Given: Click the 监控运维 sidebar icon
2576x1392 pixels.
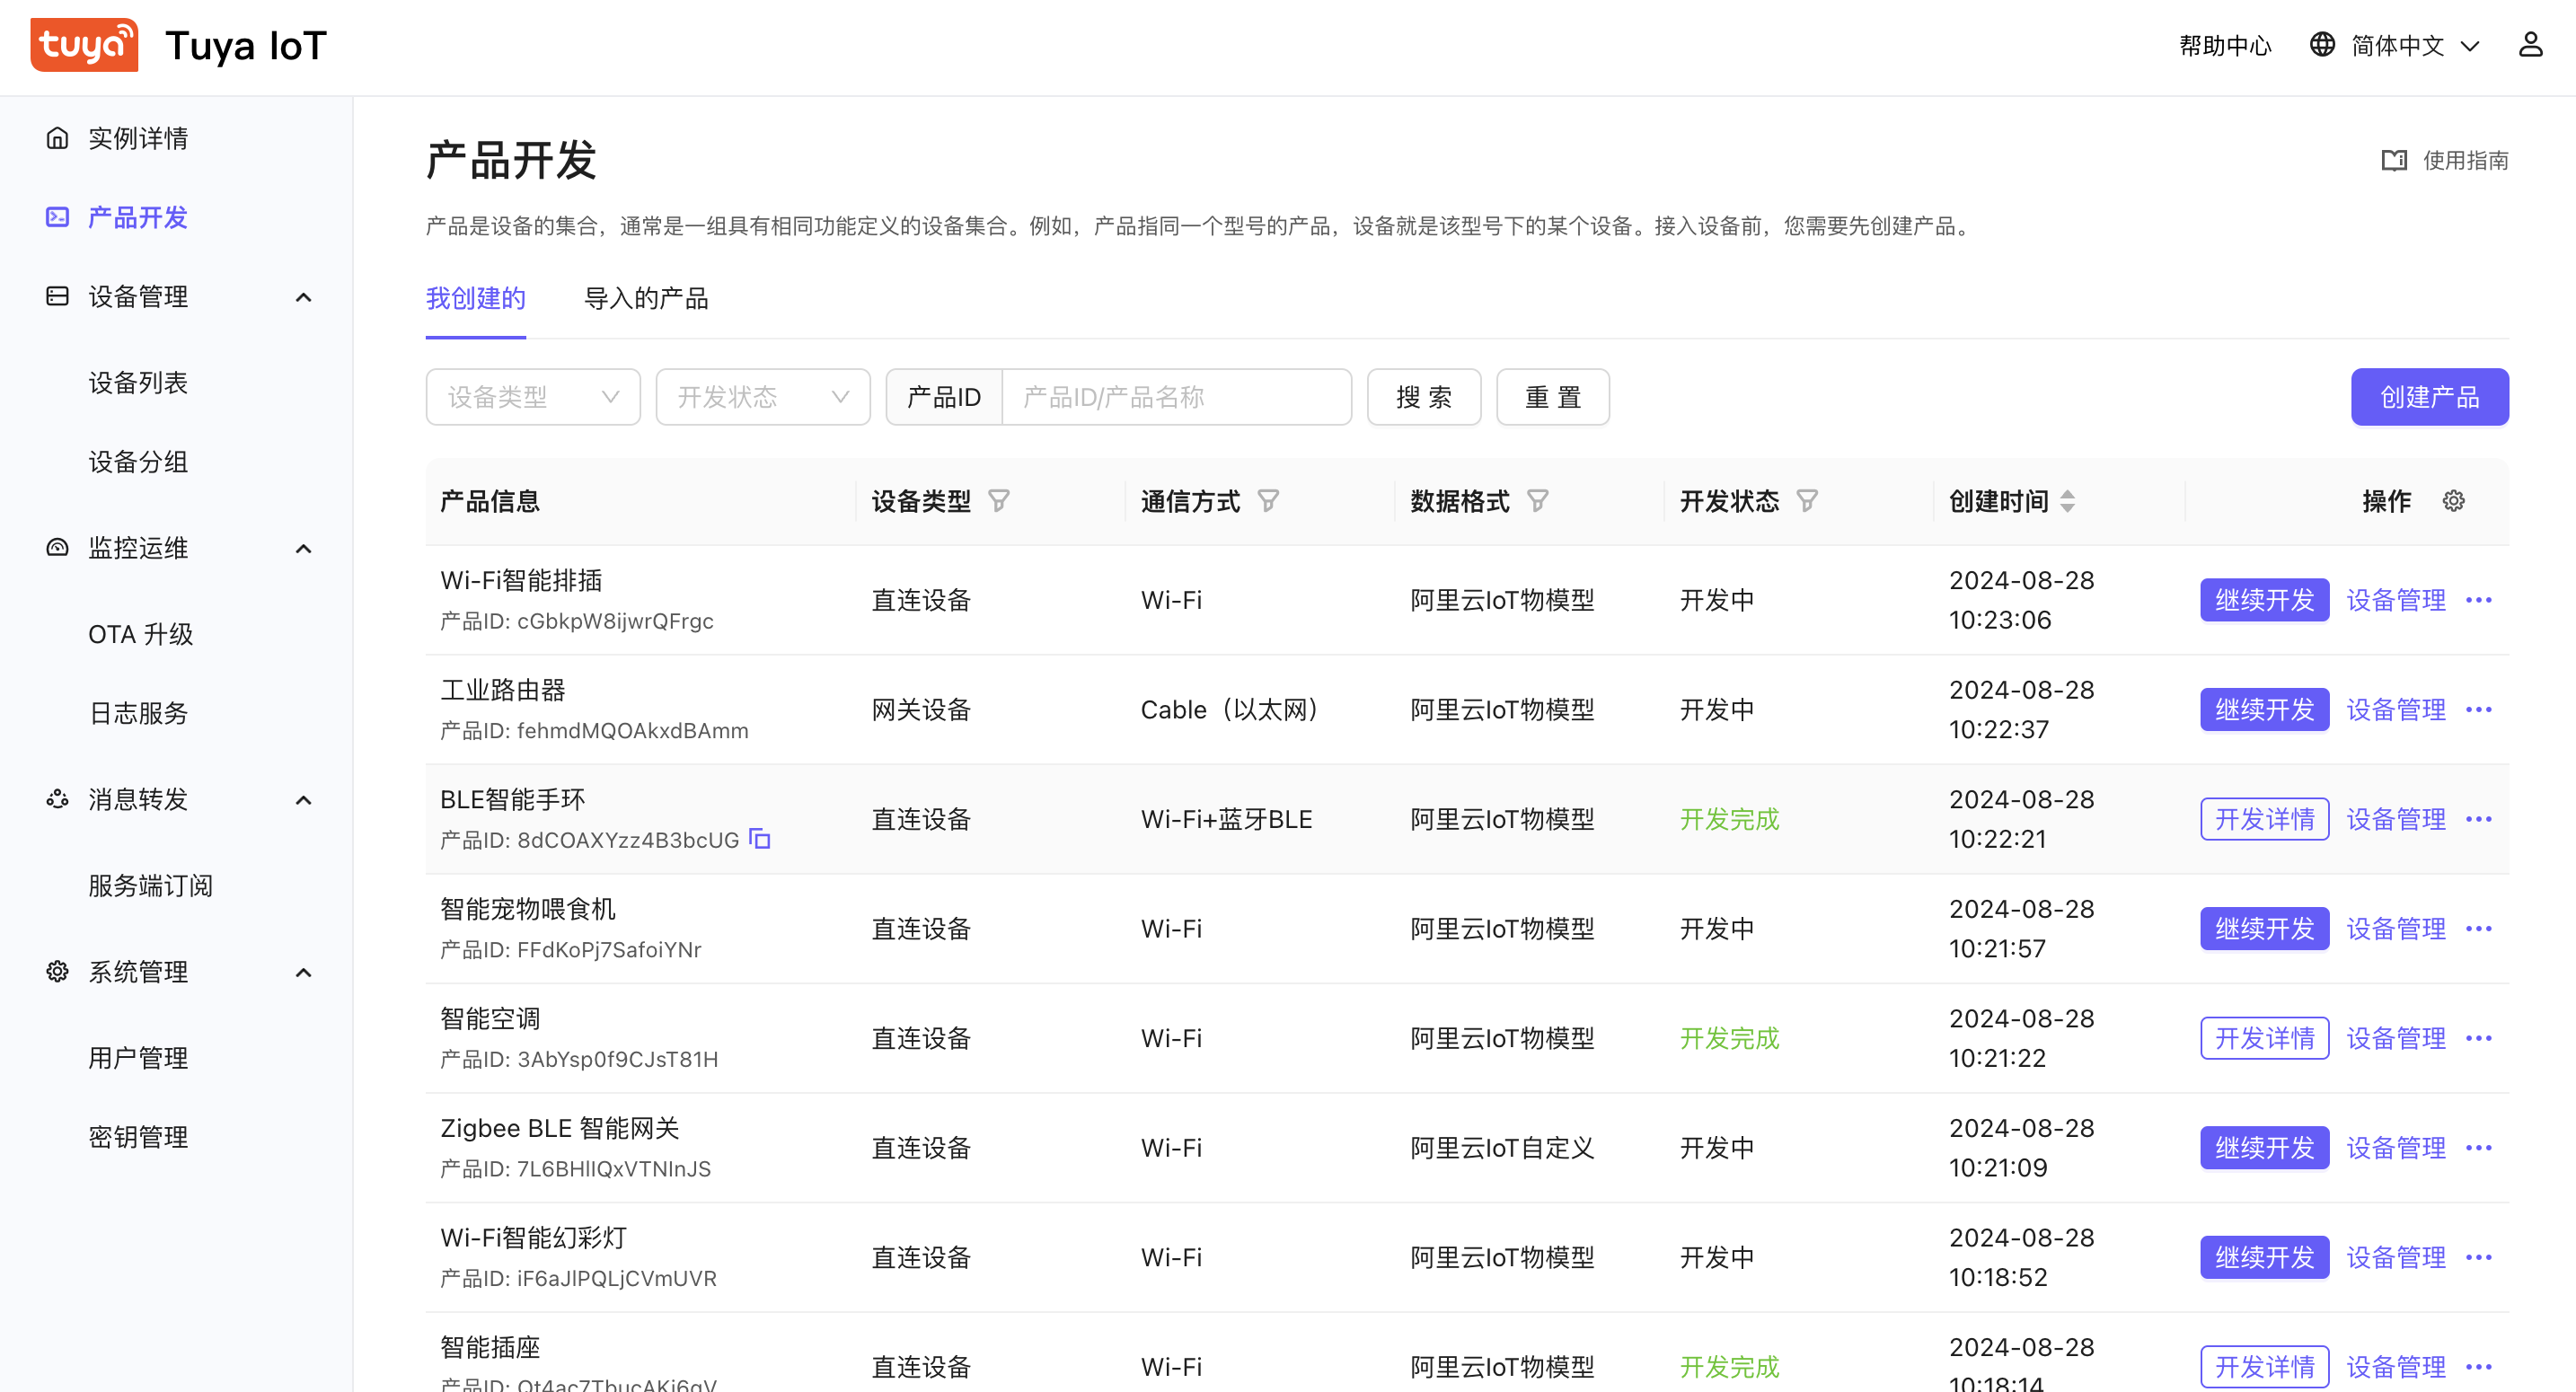Looking at the screenshot, I should click(x=58, y=548).
